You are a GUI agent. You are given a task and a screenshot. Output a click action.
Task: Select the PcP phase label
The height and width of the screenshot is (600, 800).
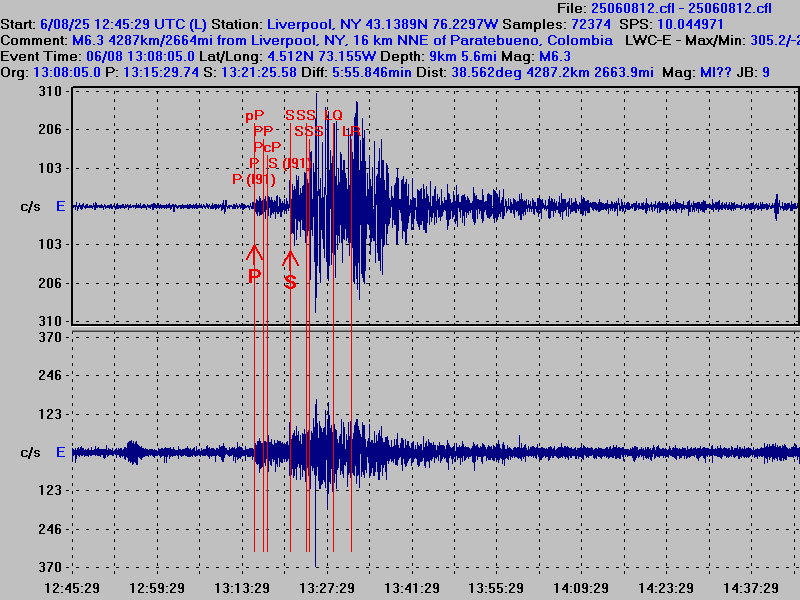point(267,147)
